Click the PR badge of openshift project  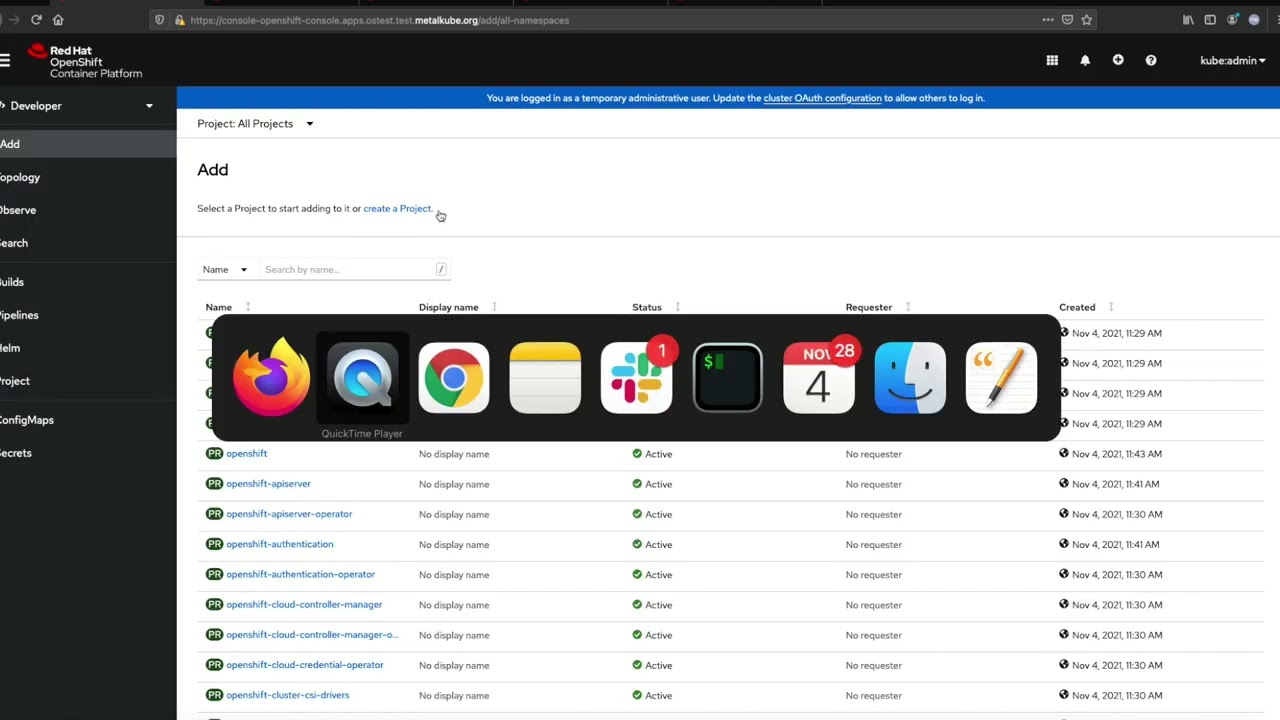[214, 453]
